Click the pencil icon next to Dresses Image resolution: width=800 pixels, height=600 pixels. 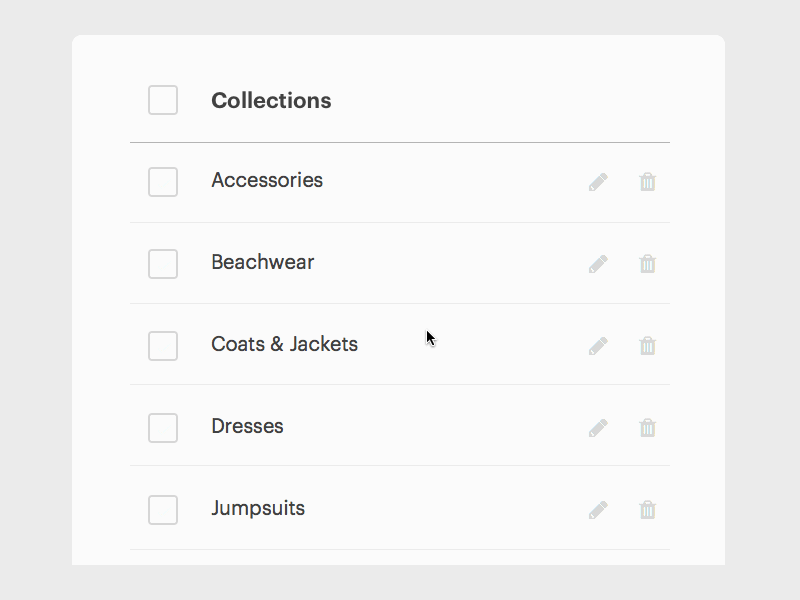click(x=598, y=427)
